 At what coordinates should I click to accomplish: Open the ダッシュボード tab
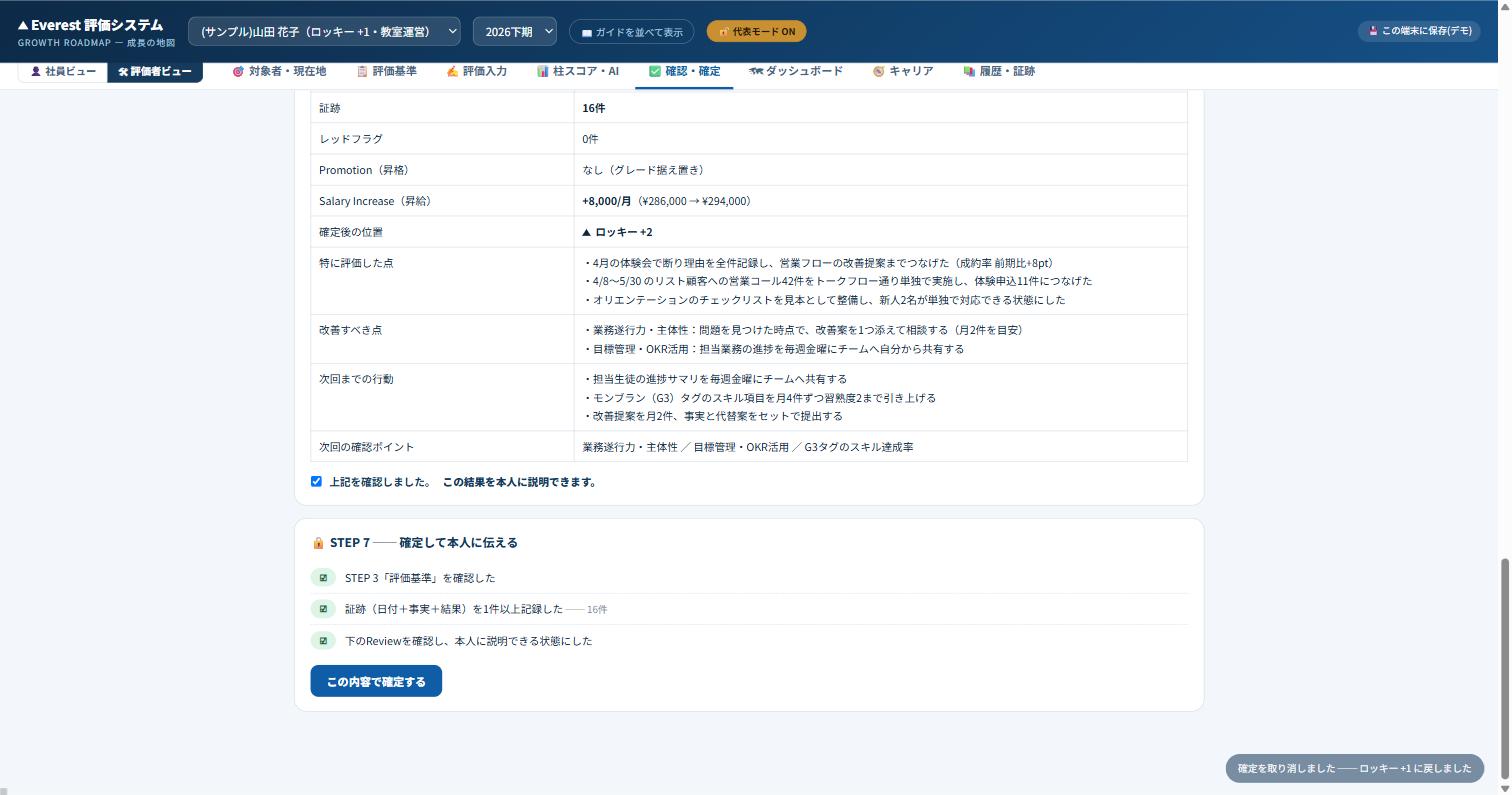[796, 71]
